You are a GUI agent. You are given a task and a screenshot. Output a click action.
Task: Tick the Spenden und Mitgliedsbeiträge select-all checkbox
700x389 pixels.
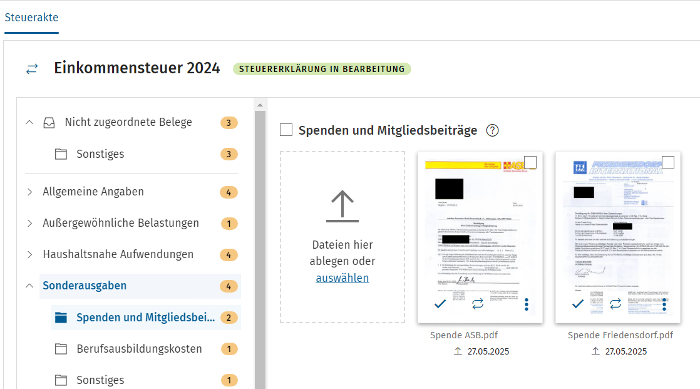tap(286, 130)
